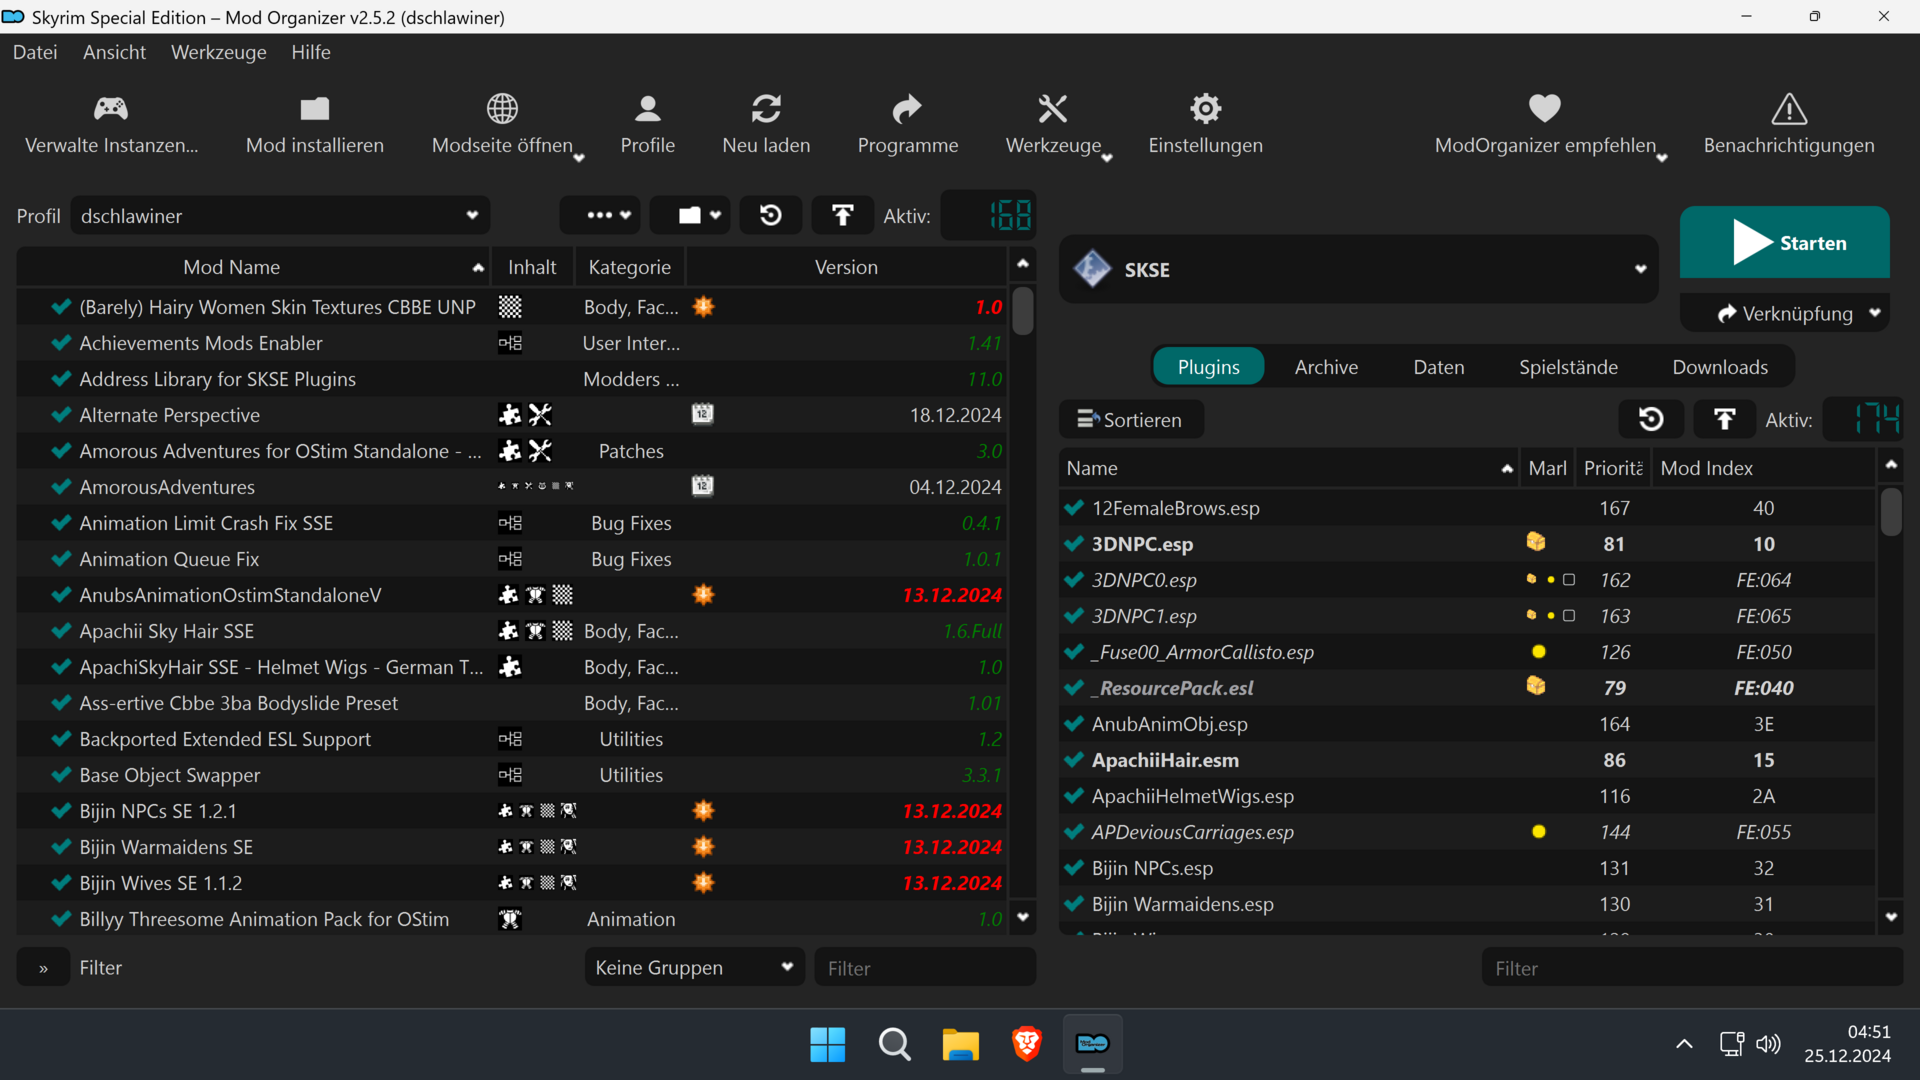The height and width of the screenshot is (1080, 1920).
Task: Click the ModOrganizer empfehlen heart icon
Action: [1545, 108]
